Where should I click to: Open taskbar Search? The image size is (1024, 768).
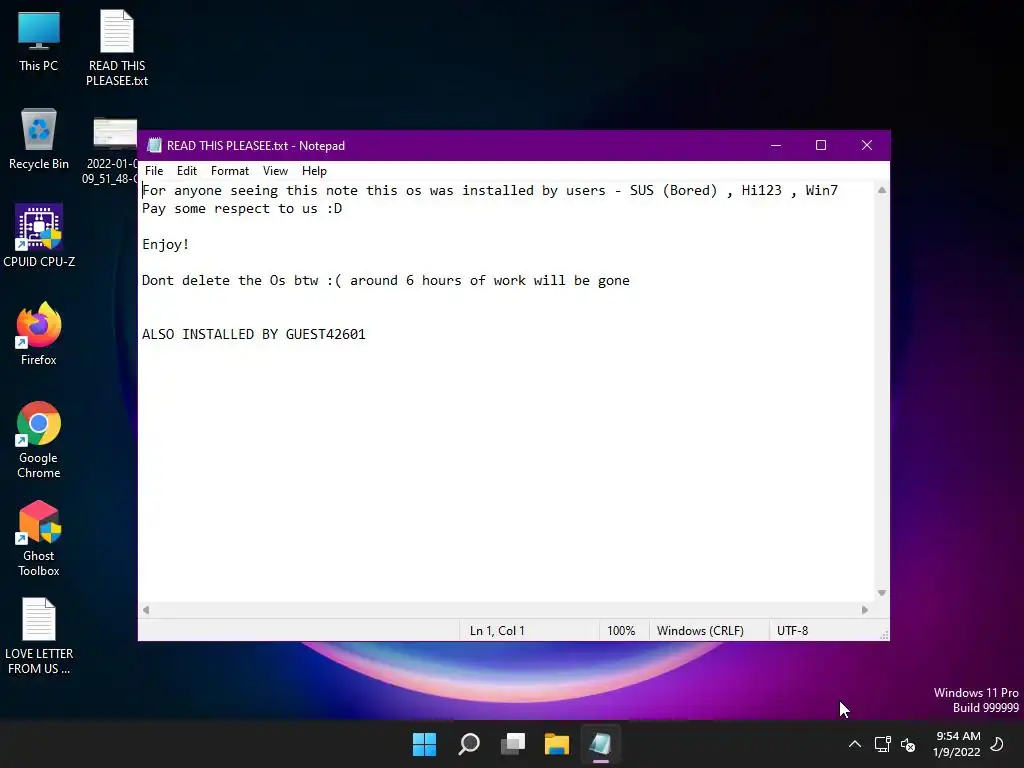[x=469, y=744]
